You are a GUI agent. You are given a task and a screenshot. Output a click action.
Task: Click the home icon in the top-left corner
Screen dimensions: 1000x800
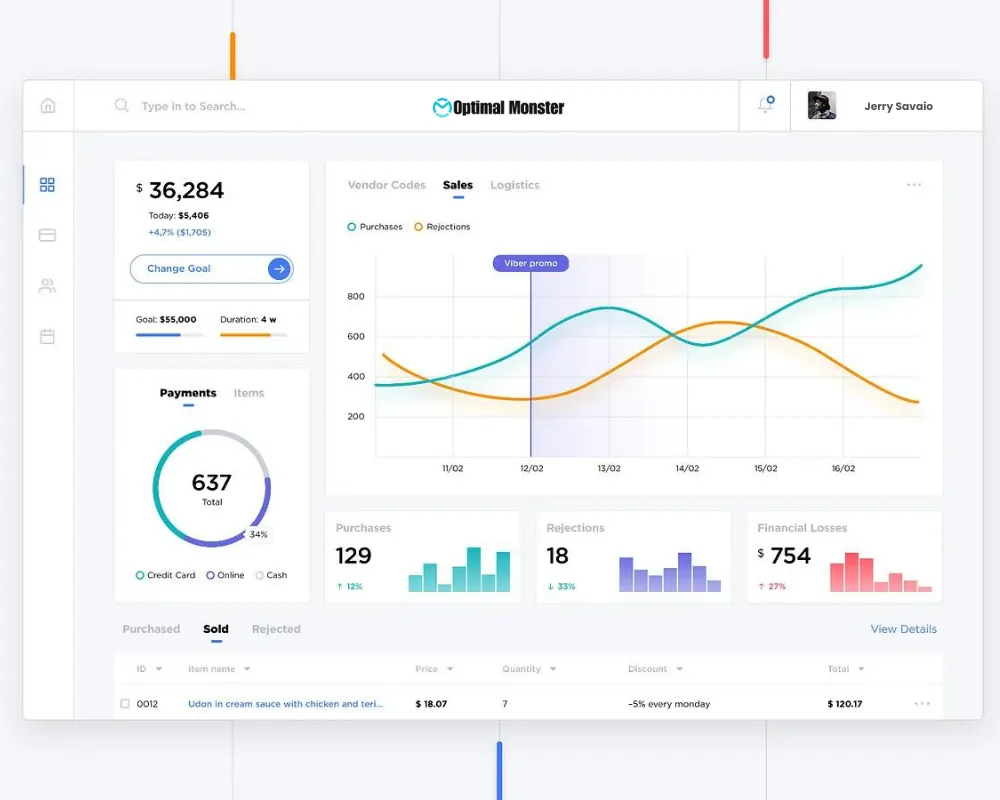coord(48,106)
